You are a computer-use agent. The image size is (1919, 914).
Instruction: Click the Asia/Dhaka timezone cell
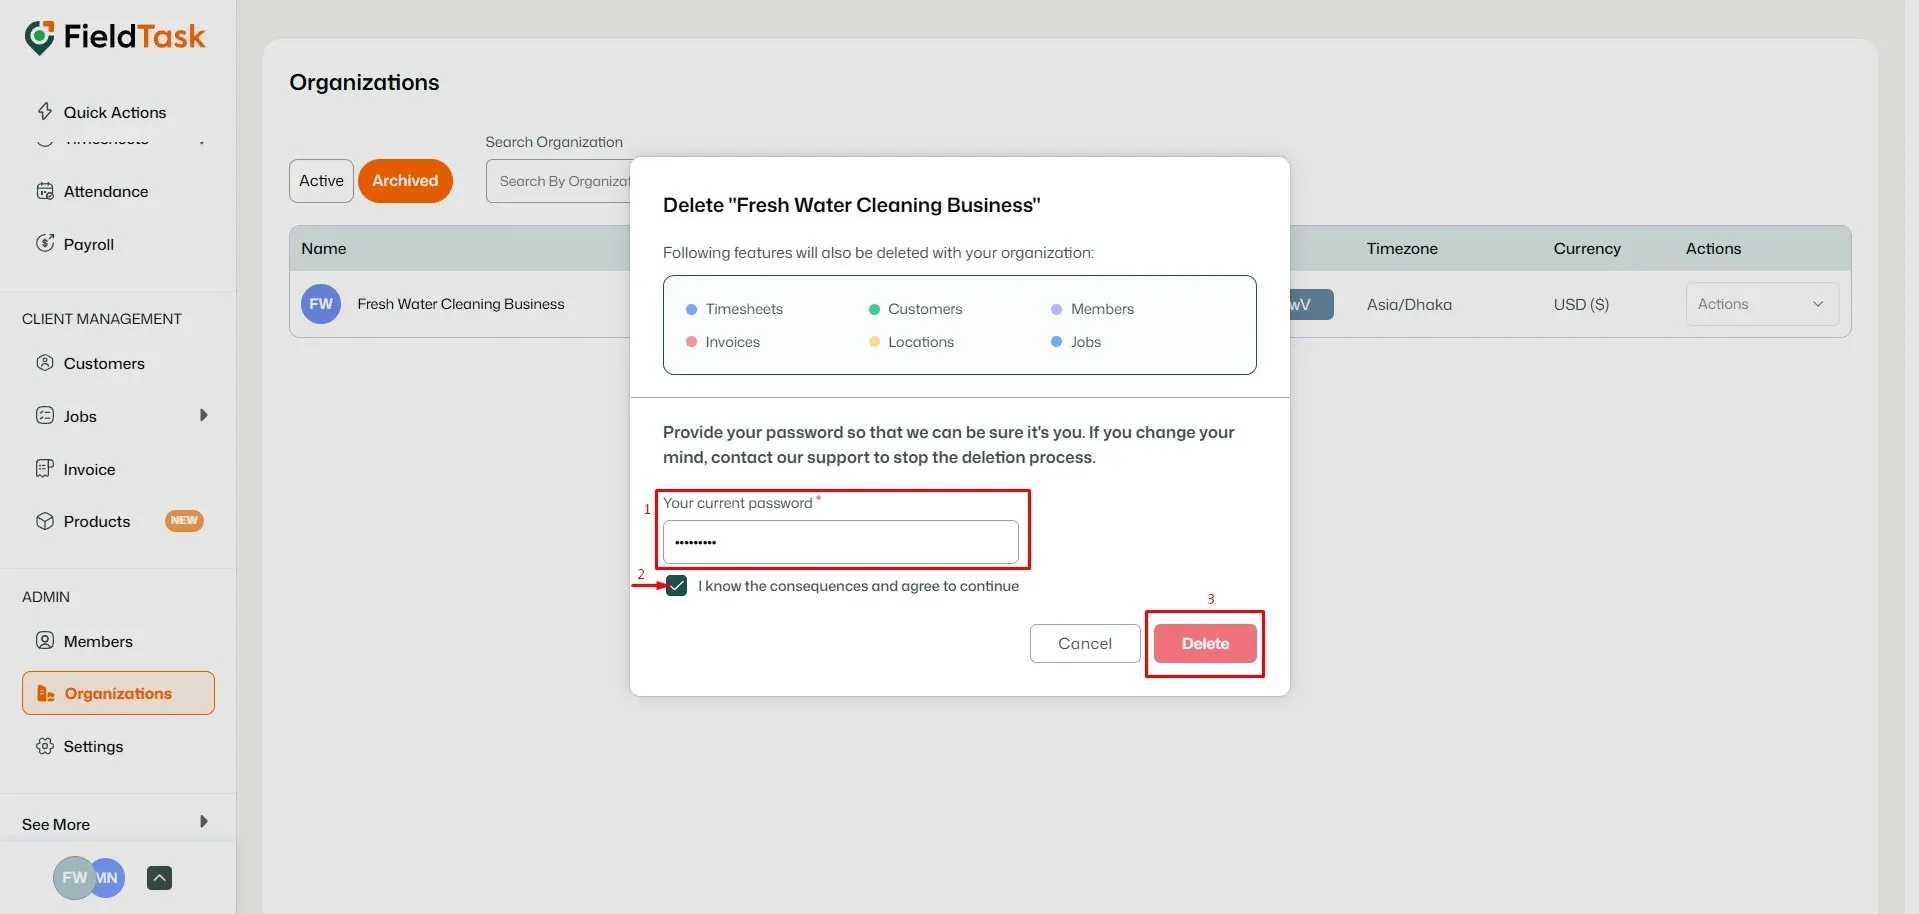point(1409,304)
